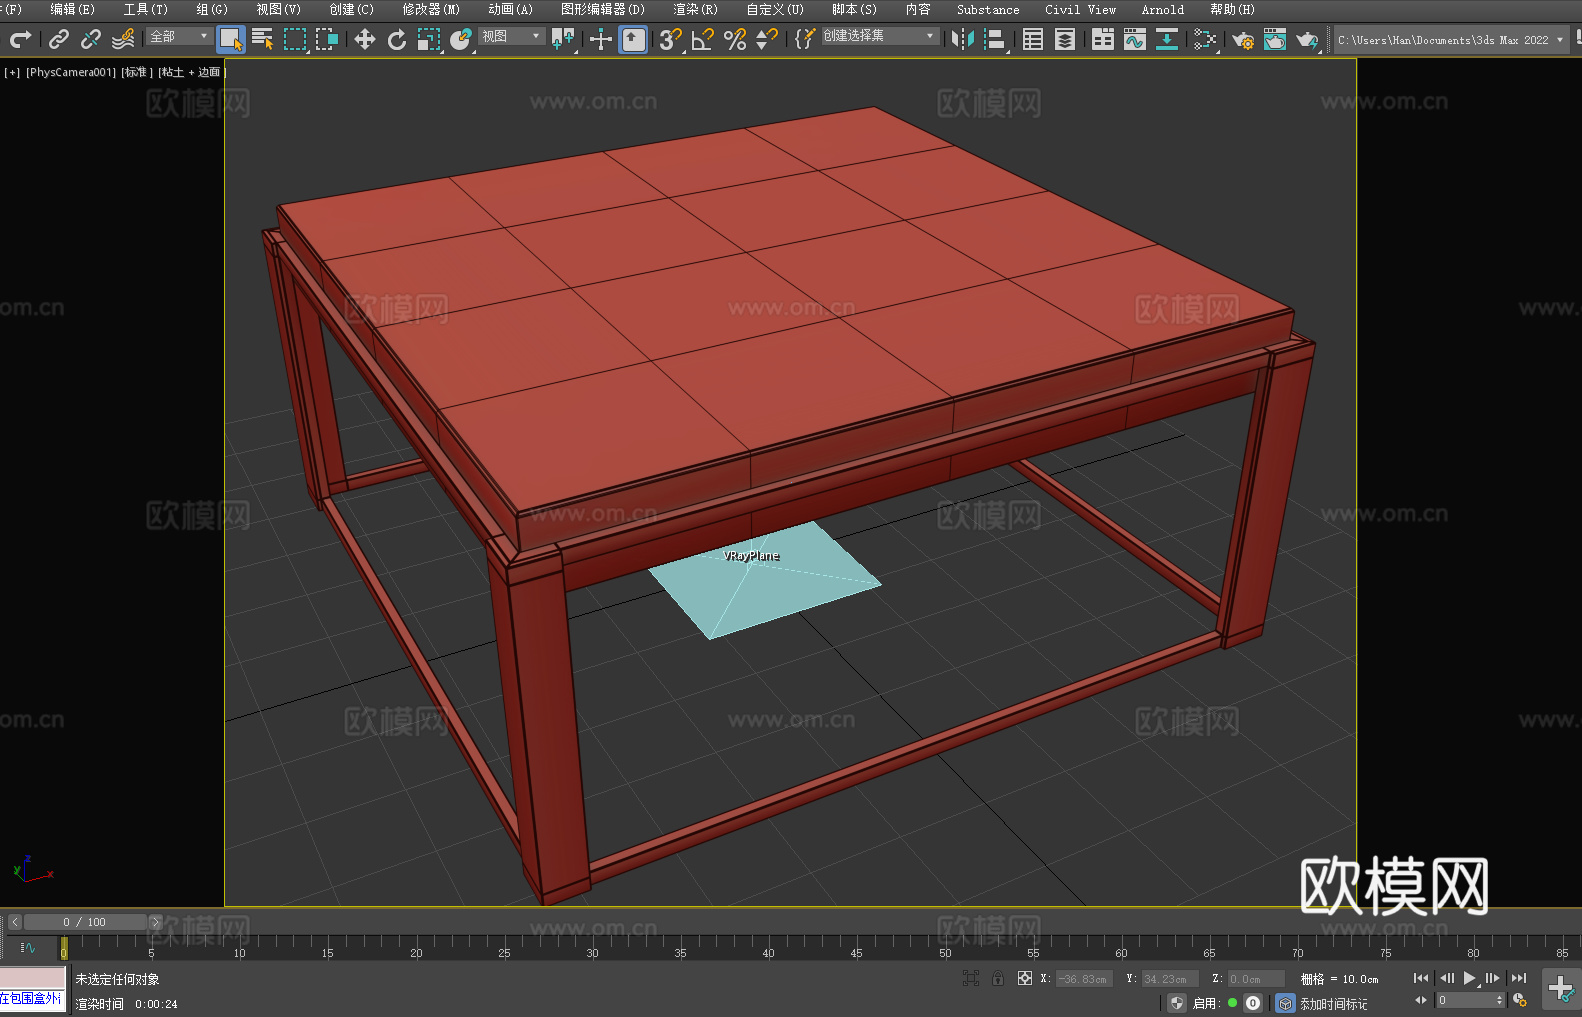This screenshot has width=1582, height=1017.
Task: Open the 创建选择集 named selection dropdown
Action: coord(880,36)
